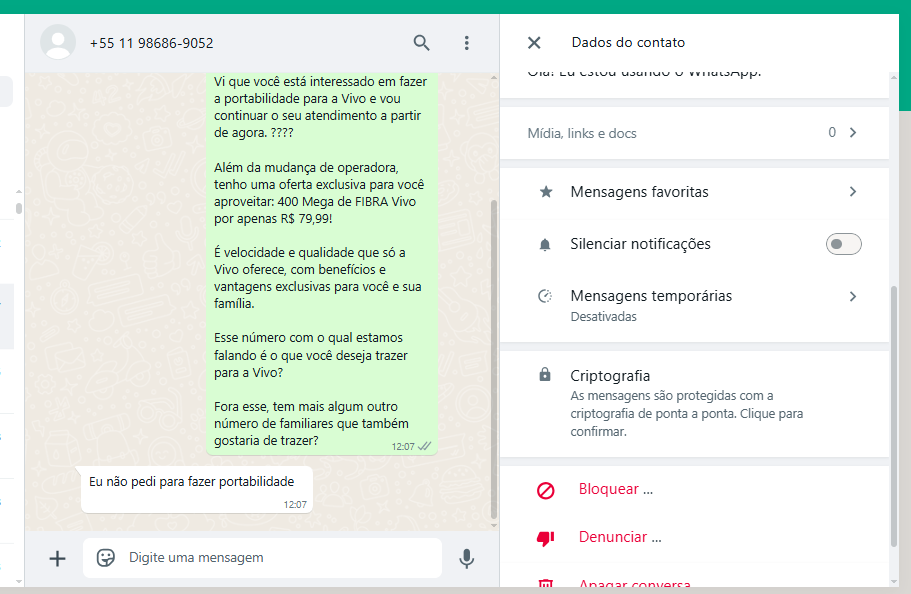Open the emoji and sticker picker

106,558
